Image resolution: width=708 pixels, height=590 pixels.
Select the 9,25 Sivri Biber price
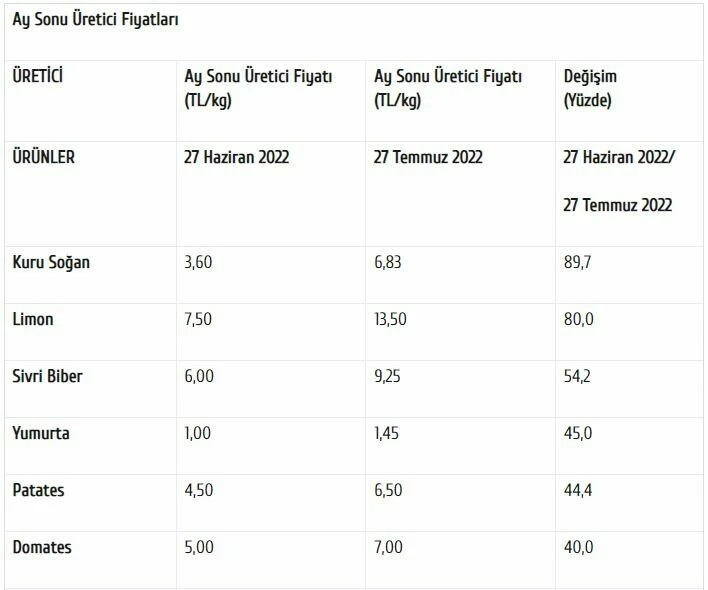click(x=389, y=377)
